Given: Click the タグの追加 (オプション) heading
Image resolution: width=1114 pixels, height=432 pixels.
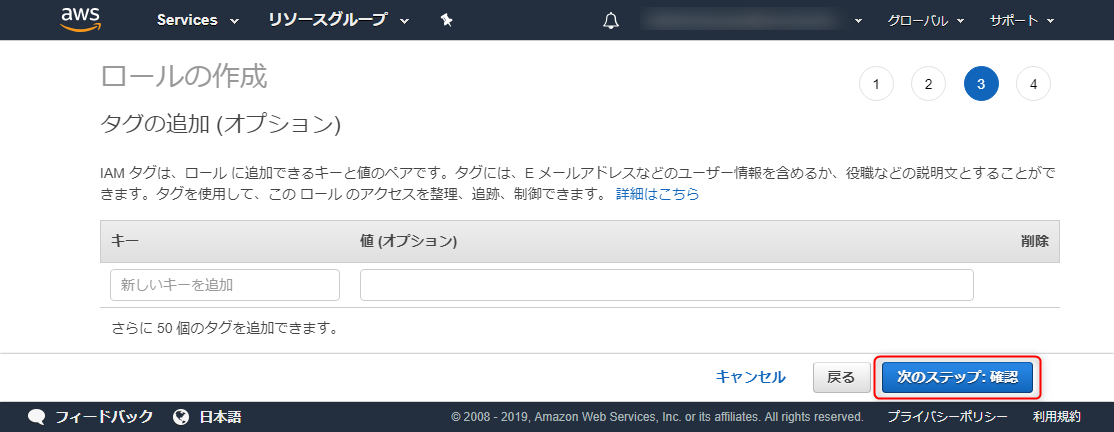Looking at the screenshot, I should tap(221, 125).
